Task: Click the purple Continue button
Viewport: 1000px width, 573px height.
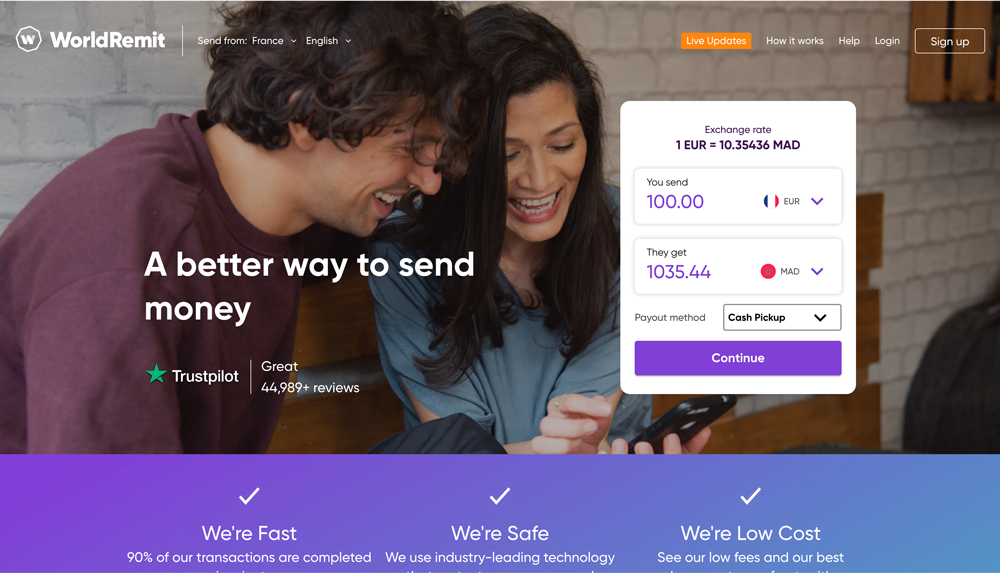Action: (738, 358)
